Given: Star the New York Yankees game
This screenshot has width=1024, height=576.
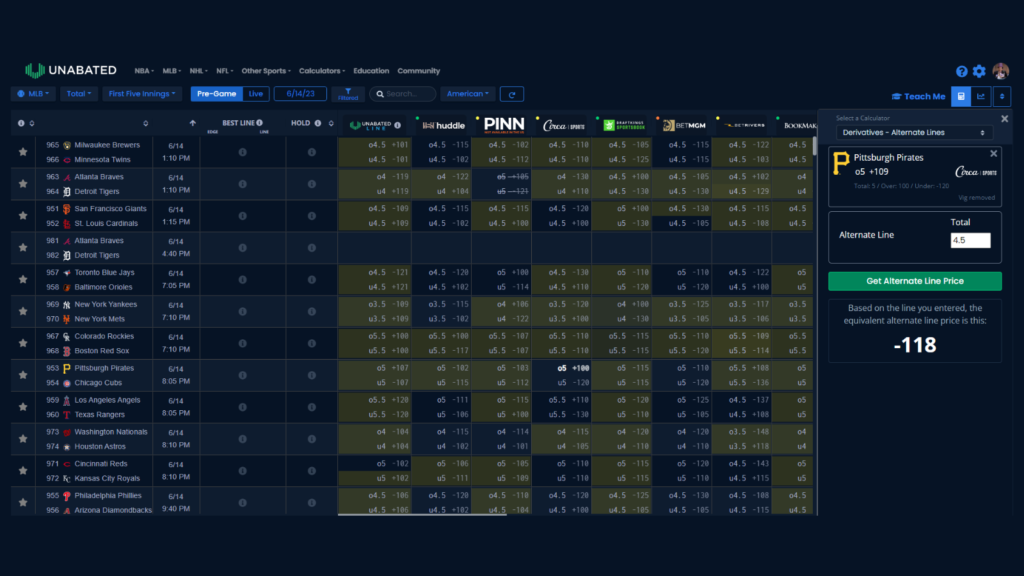Looking at the screenshot, I should tap(23, 312).
